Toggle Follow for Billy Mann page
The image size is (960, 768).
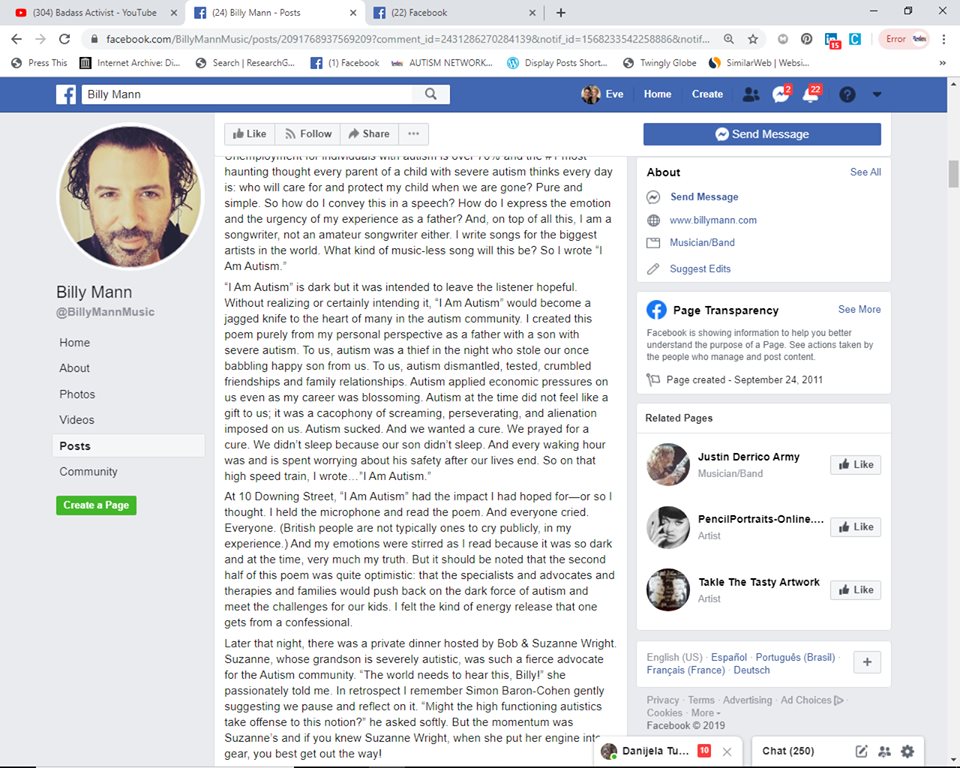coord(308,134)
